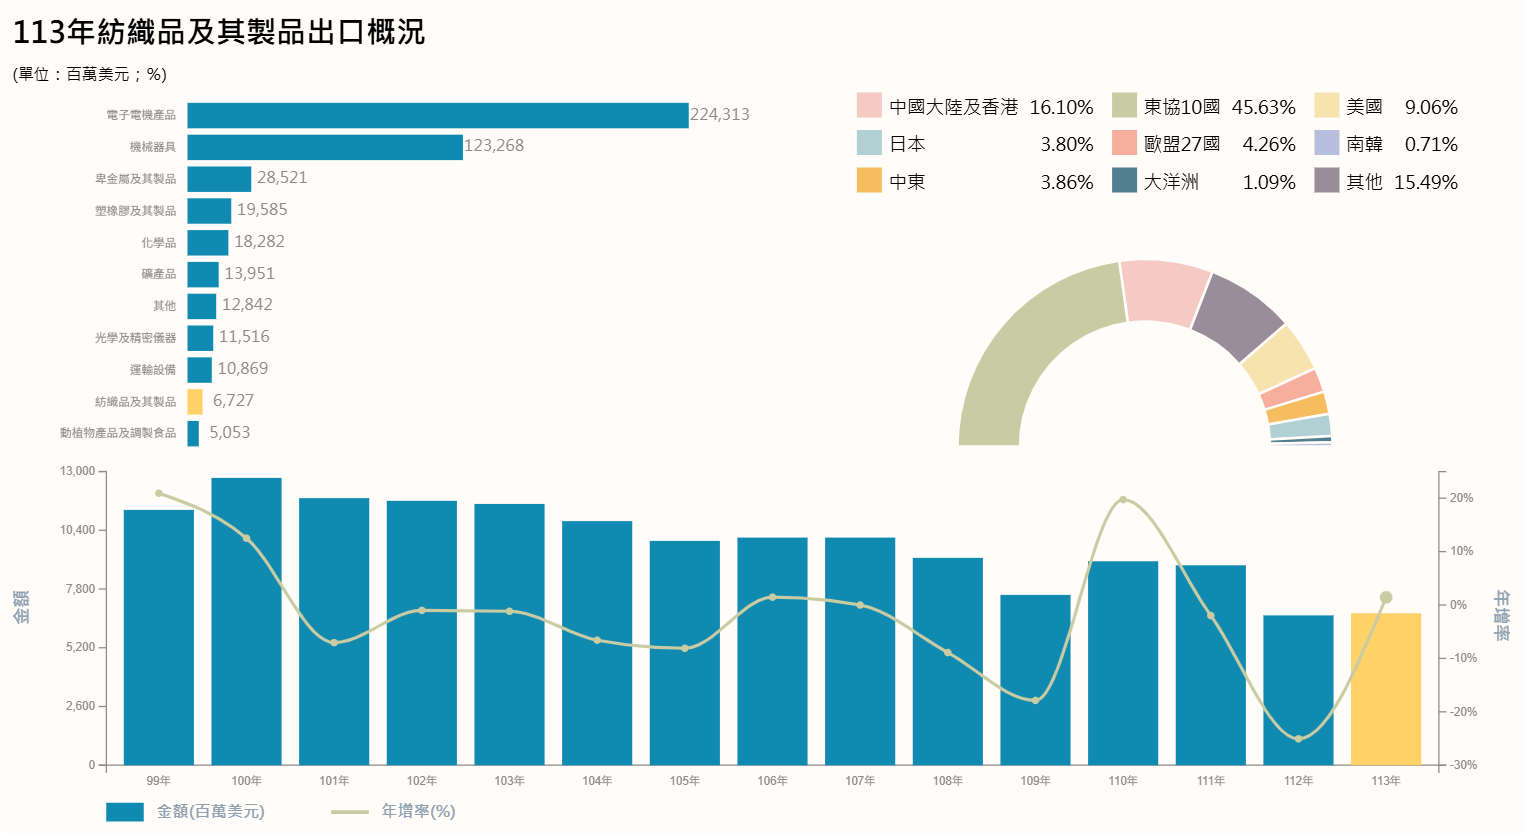Select the 美國 legend swatch
Image resolution: width=1526 pixels, height=835 pixels.
[x=1326, y=106]
